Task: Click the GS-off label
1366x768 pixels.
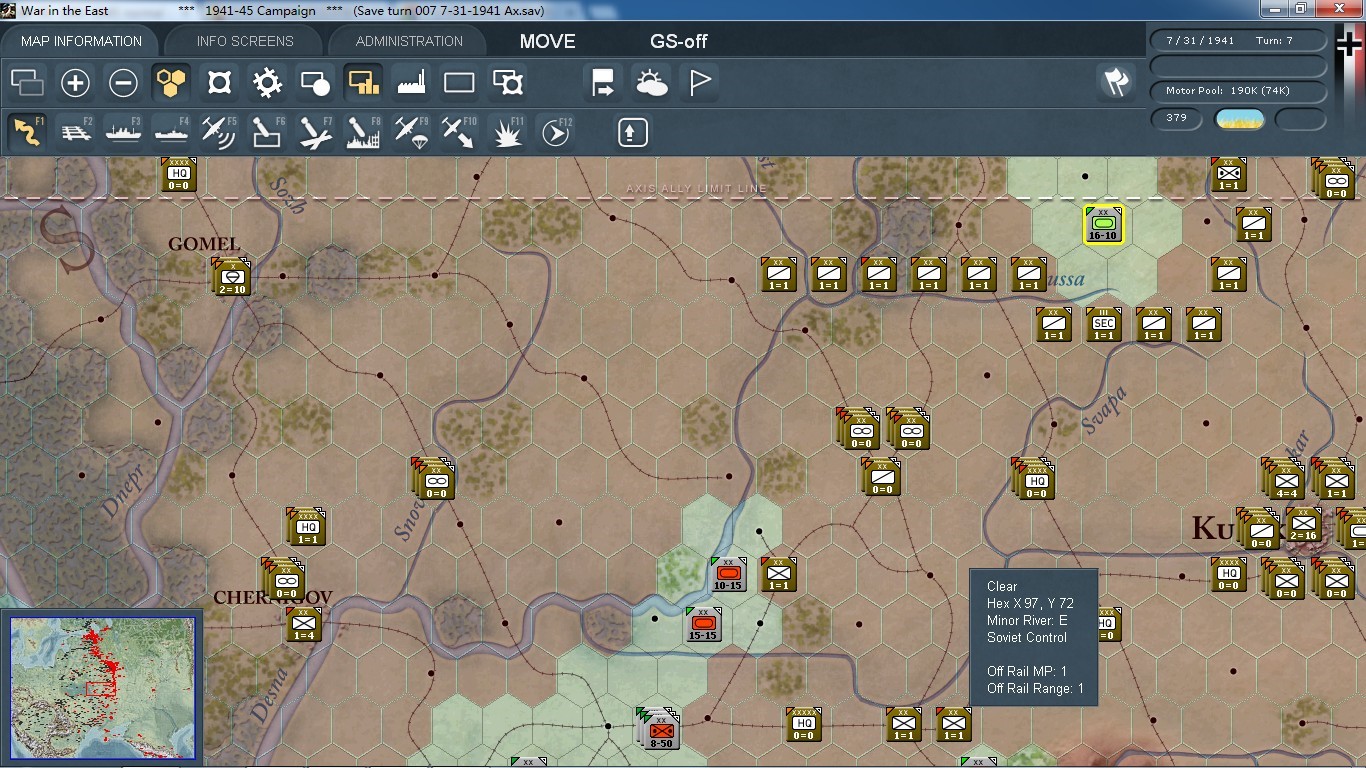Action: coord(679,41)
